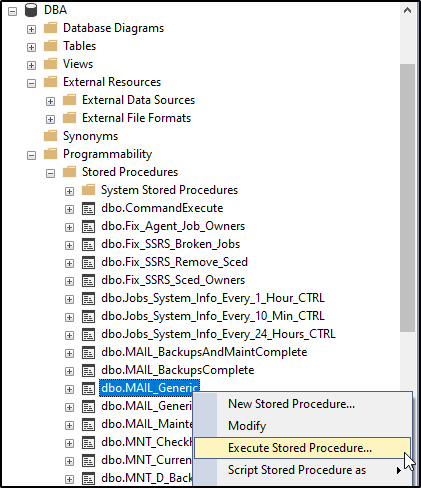This screenshot has width=421, height=488.
Task: Select the highlighted dbo.MAIL_Generic name
Action: (x=150, y=388)
